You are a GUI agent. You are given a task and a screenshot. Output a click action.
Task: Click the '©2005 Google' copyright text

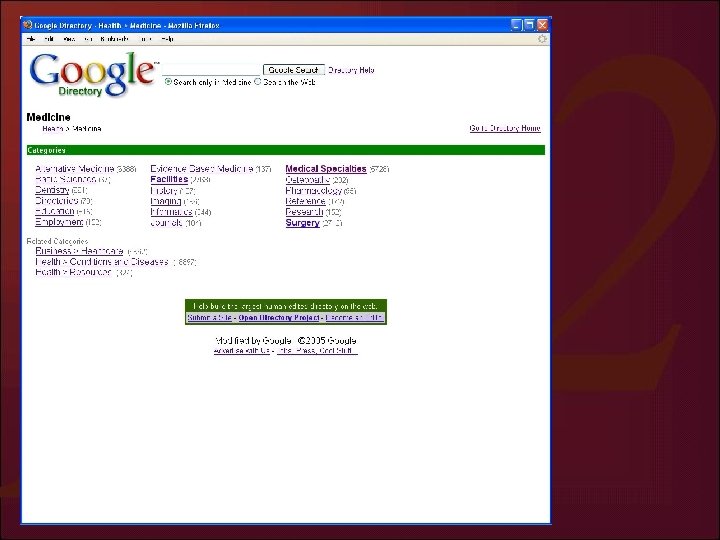pos(326,341)
